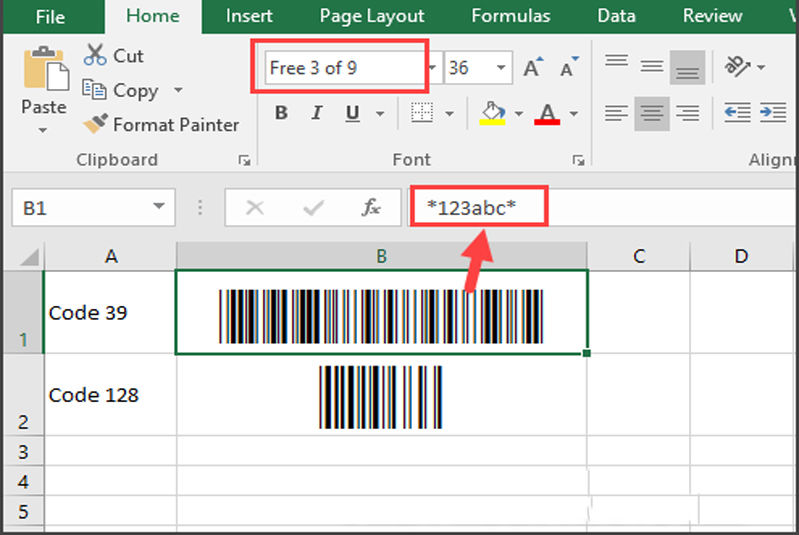Select column C header
Image resolution: width=799 pixels, height=535 pixels.
639,256
